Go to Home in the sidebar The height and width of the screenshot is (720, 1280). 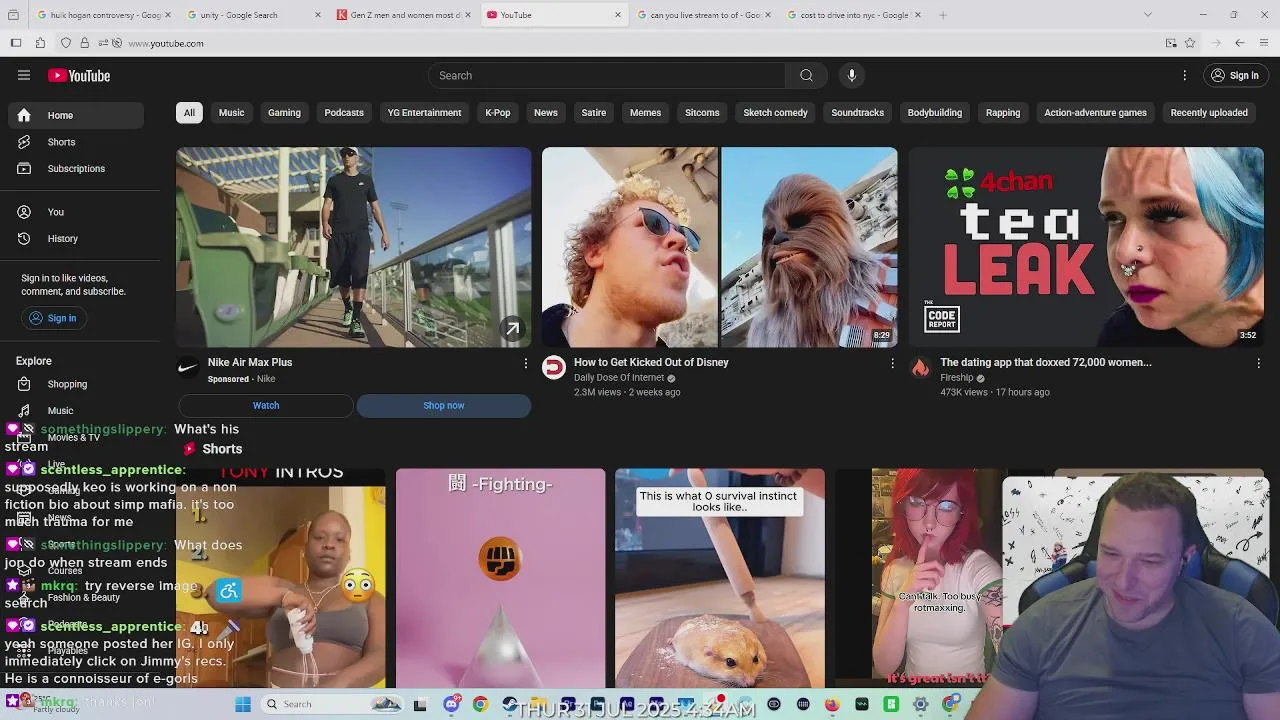pyautogui.click(x=76, y=115)
